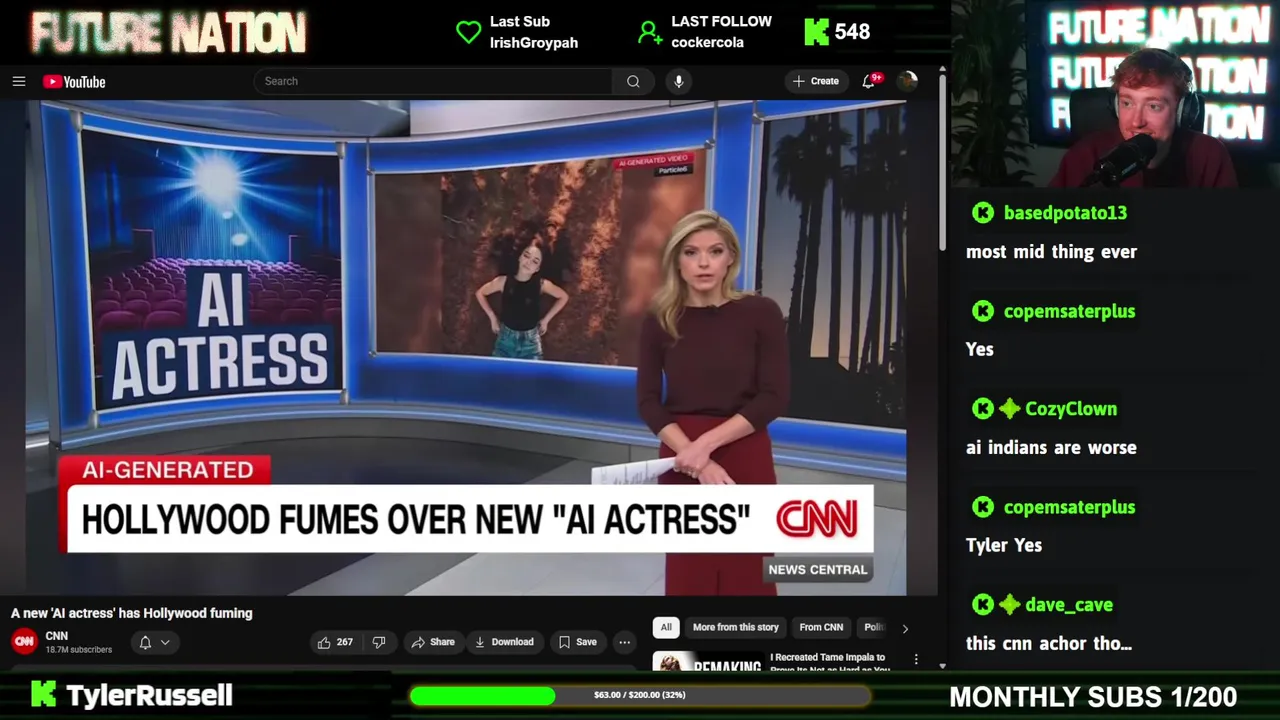Image resolution: width=1280 pixels, height=720 pixels.
Task: Select More from this story chip
Action: point(735,627)
